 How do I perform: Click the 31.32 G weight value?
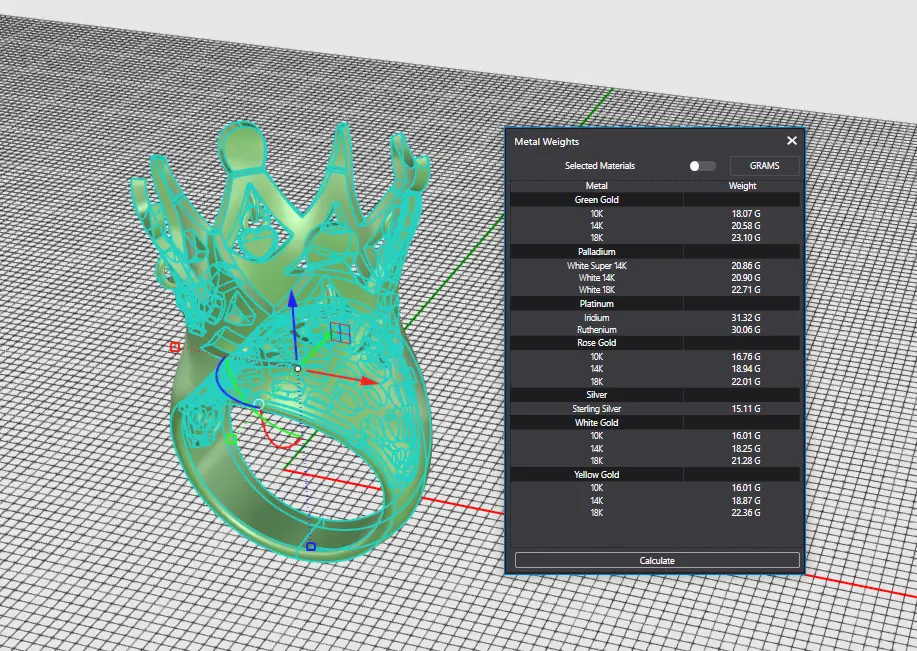tap(746, 318)
